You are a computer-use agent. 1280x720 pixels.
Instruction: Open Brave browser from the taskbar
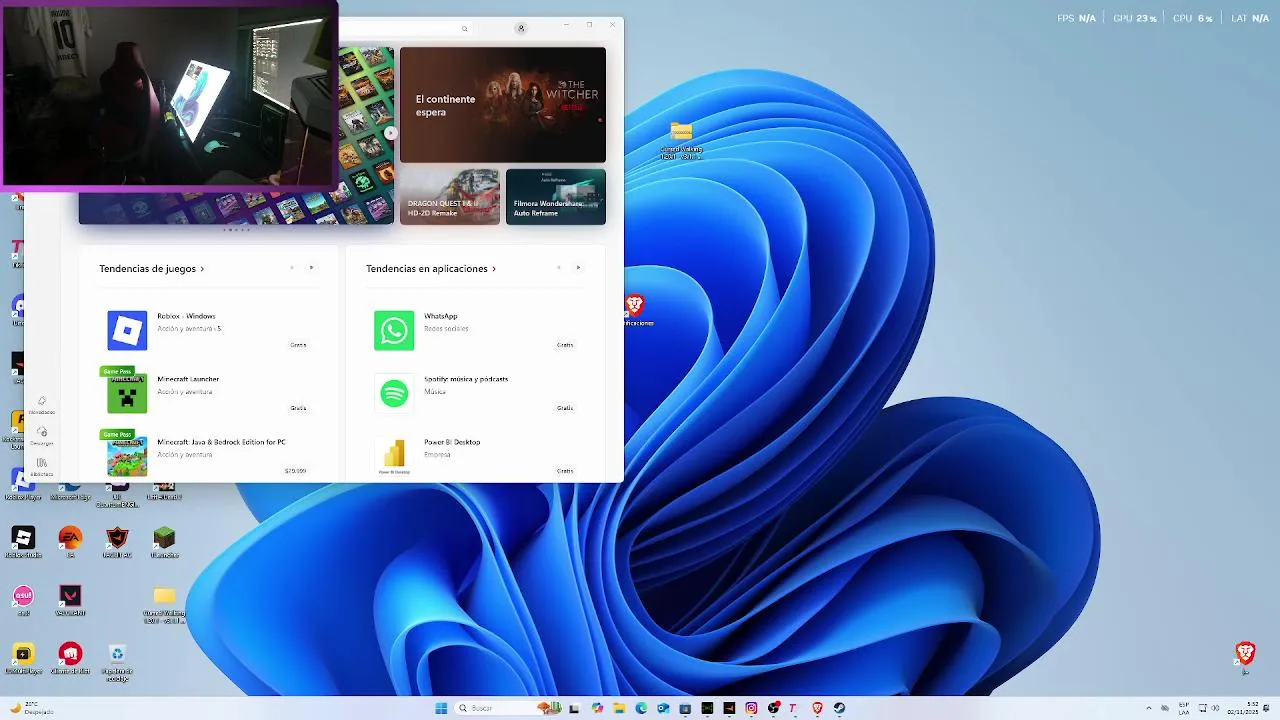click(x=817, y=708)
